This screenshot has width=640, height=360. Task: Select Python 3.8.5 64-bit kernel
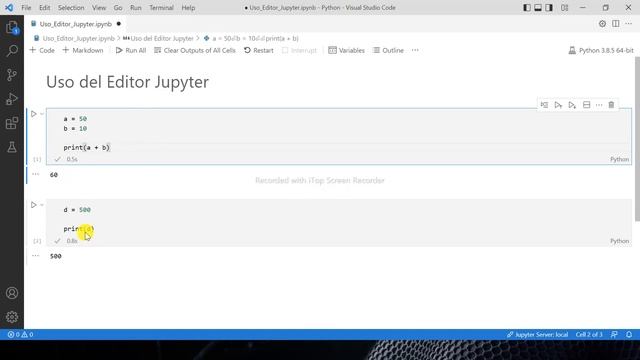point(601,50)
